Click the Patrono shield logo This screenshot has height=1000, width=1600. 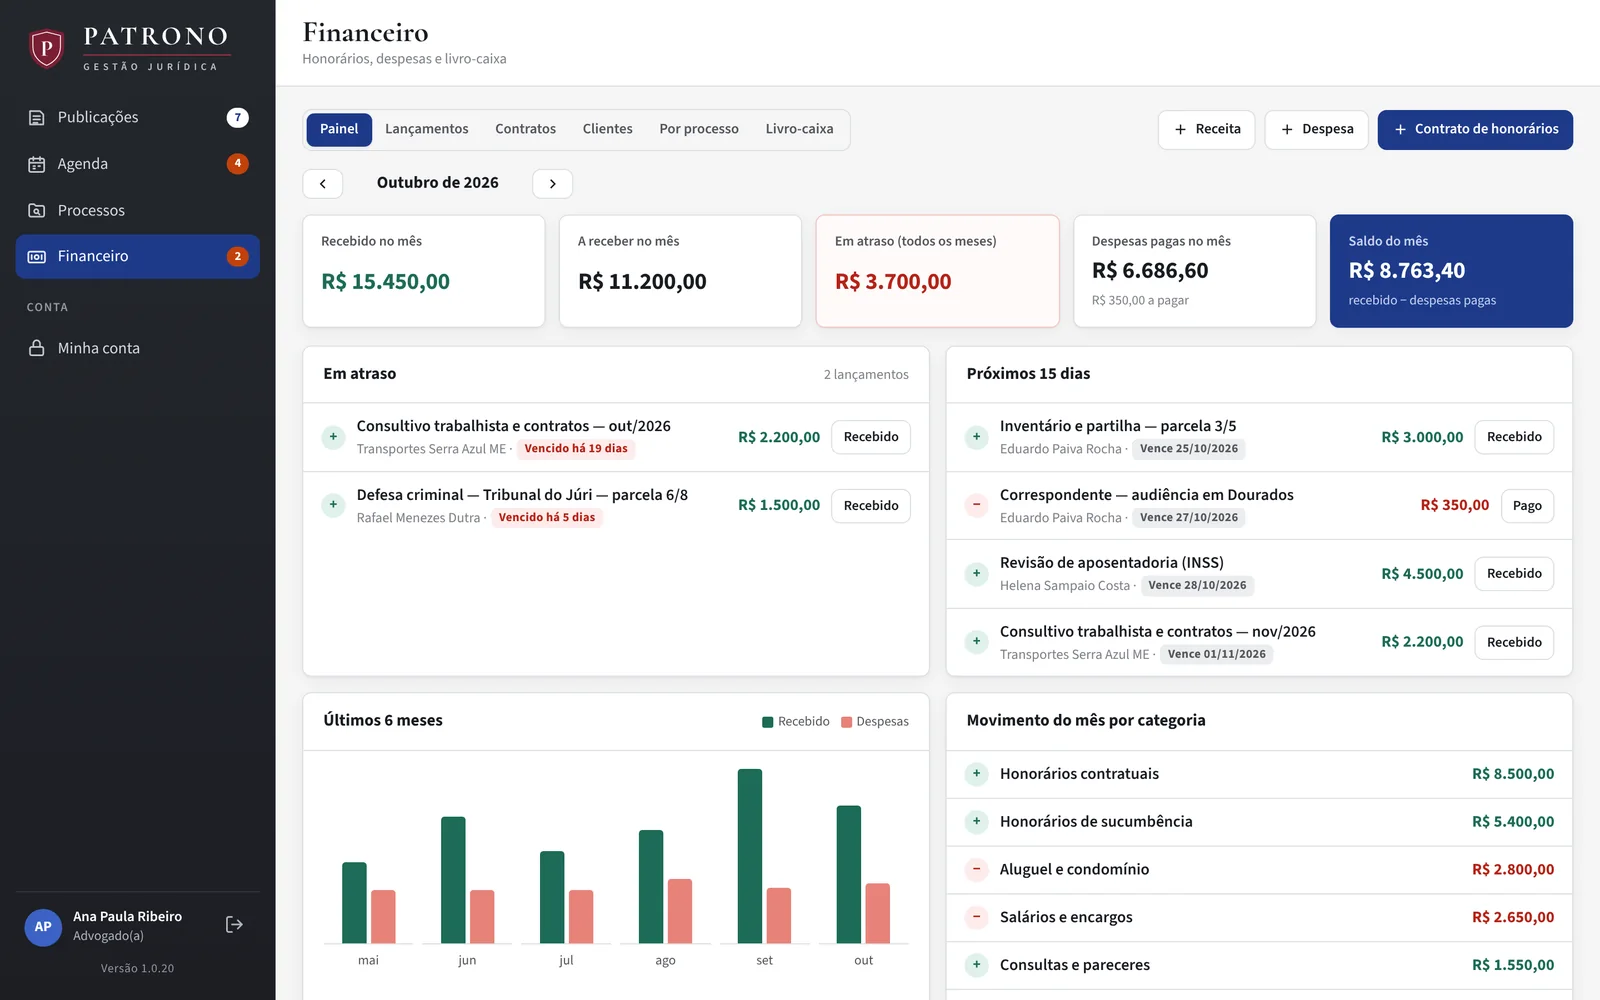click(x=46, y=48)
